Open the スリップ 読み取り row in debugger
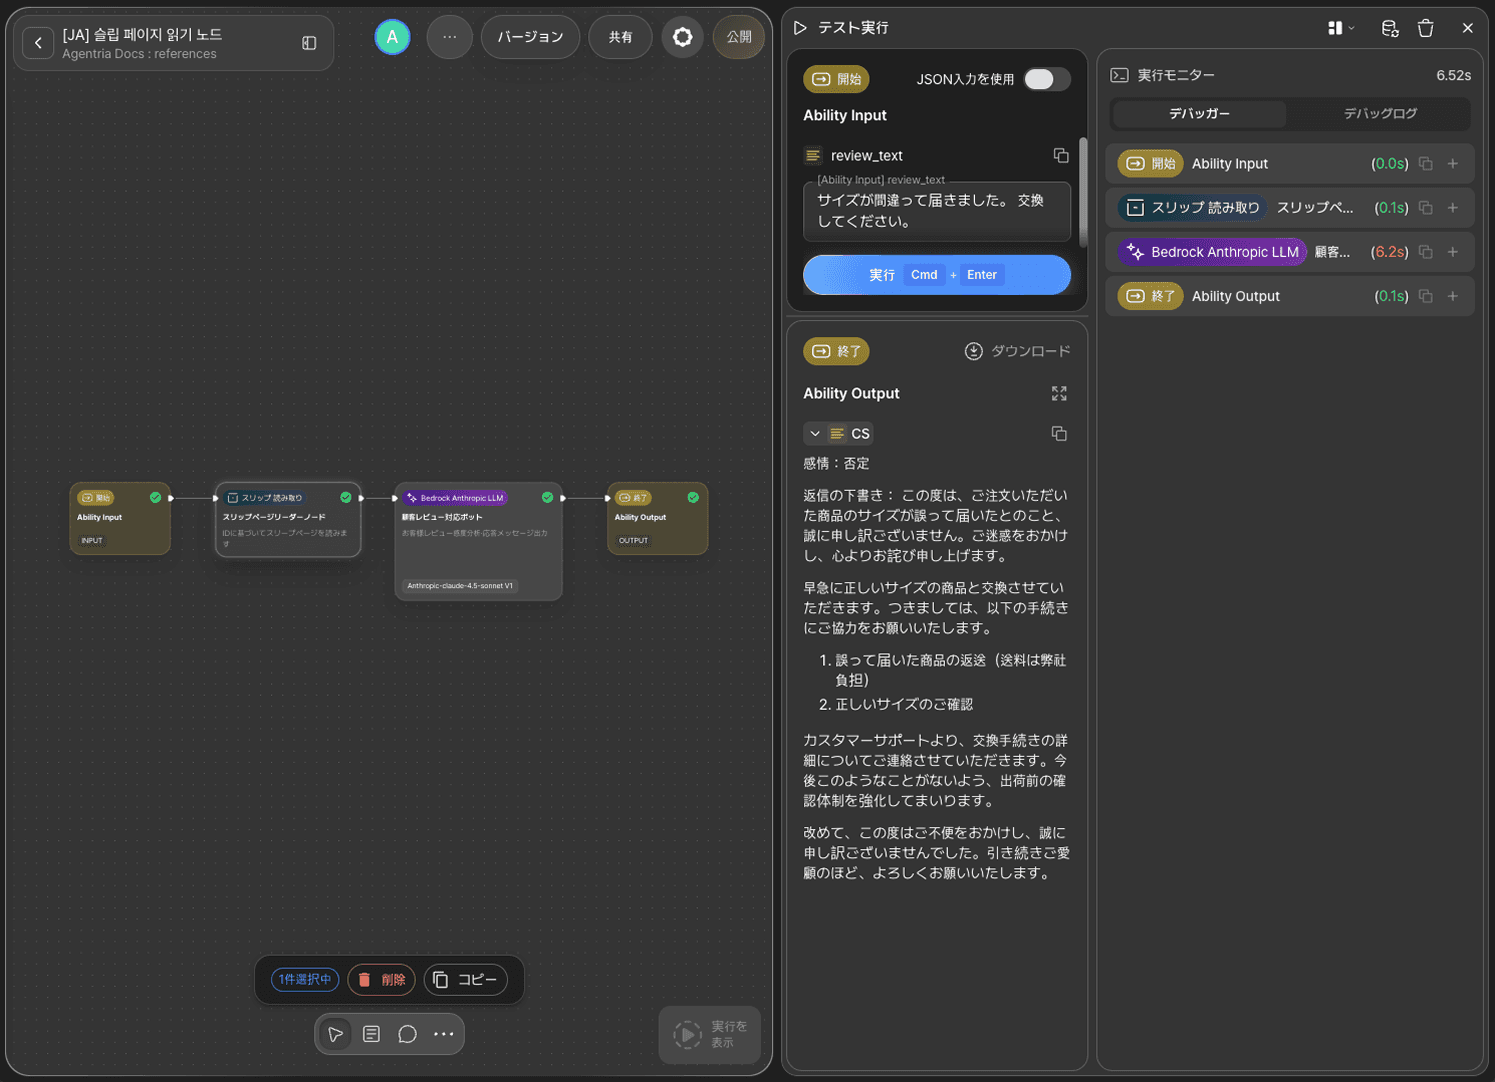 coord(1290,208)
